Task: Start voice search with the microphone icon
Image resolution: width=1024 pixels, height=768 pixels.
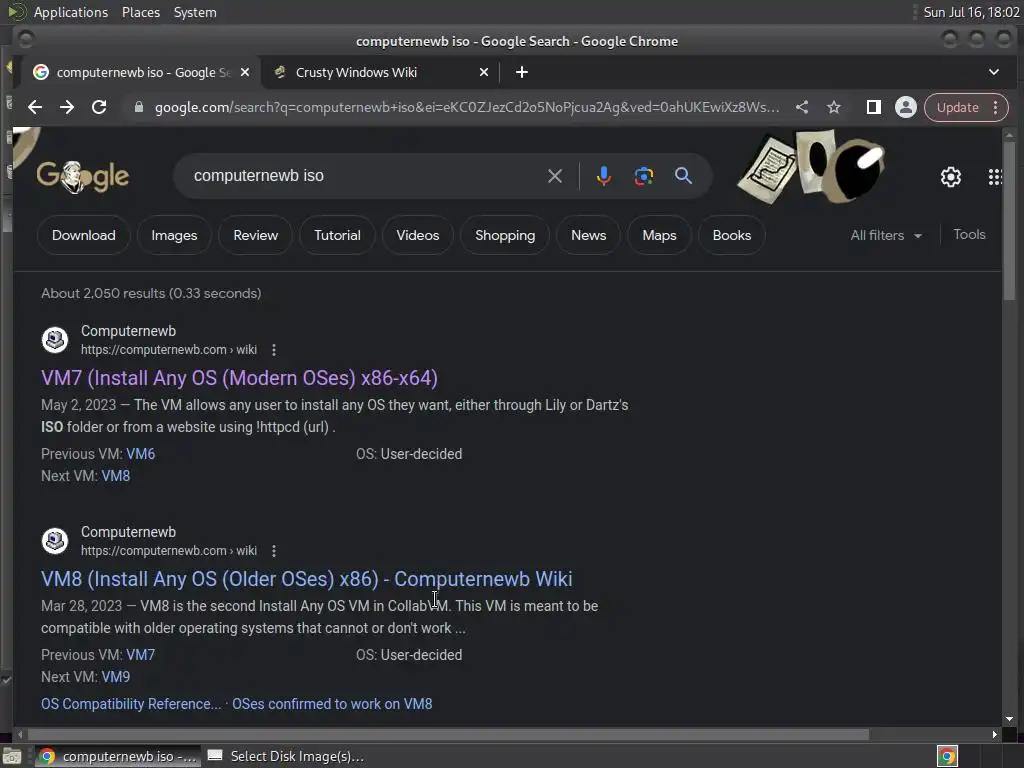Action: (603, 176)
